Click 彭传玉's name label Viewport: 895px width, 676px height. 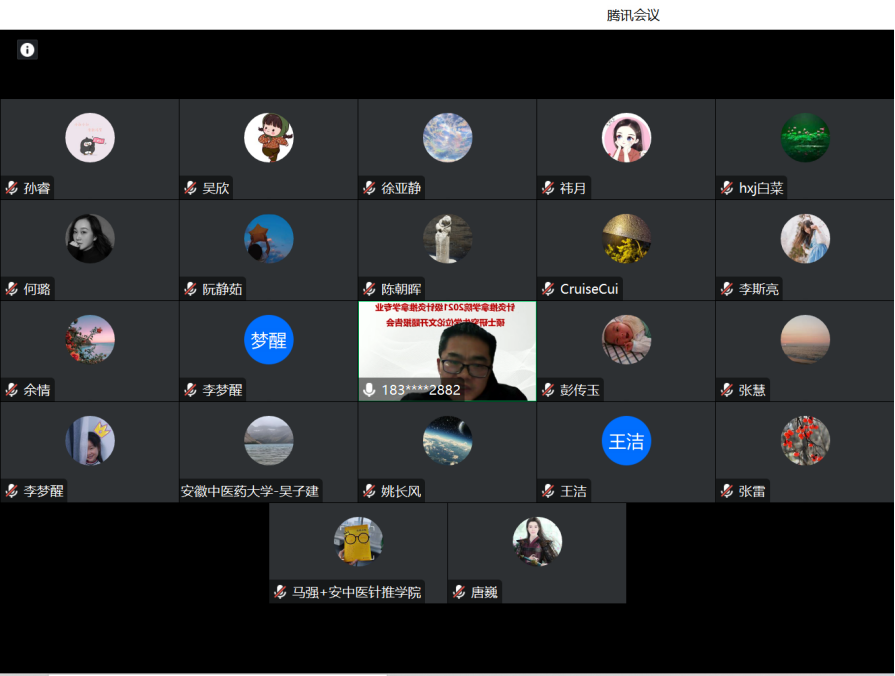click(580, 390)
